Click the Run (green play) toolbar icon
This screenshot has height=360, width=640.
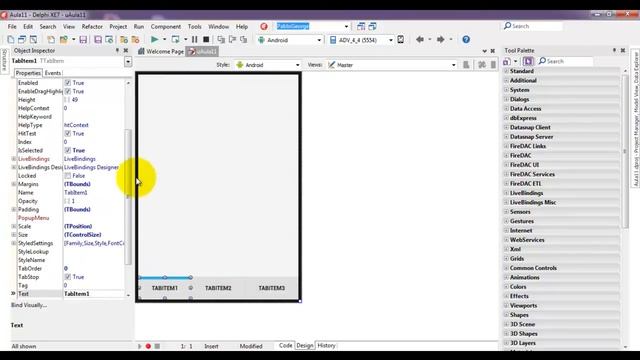[154, 40]
